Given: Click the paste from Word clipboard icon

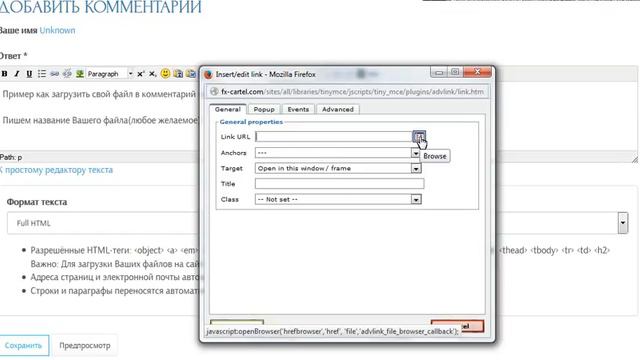Looking at the screenshot, I should click(x=191, y=74).
